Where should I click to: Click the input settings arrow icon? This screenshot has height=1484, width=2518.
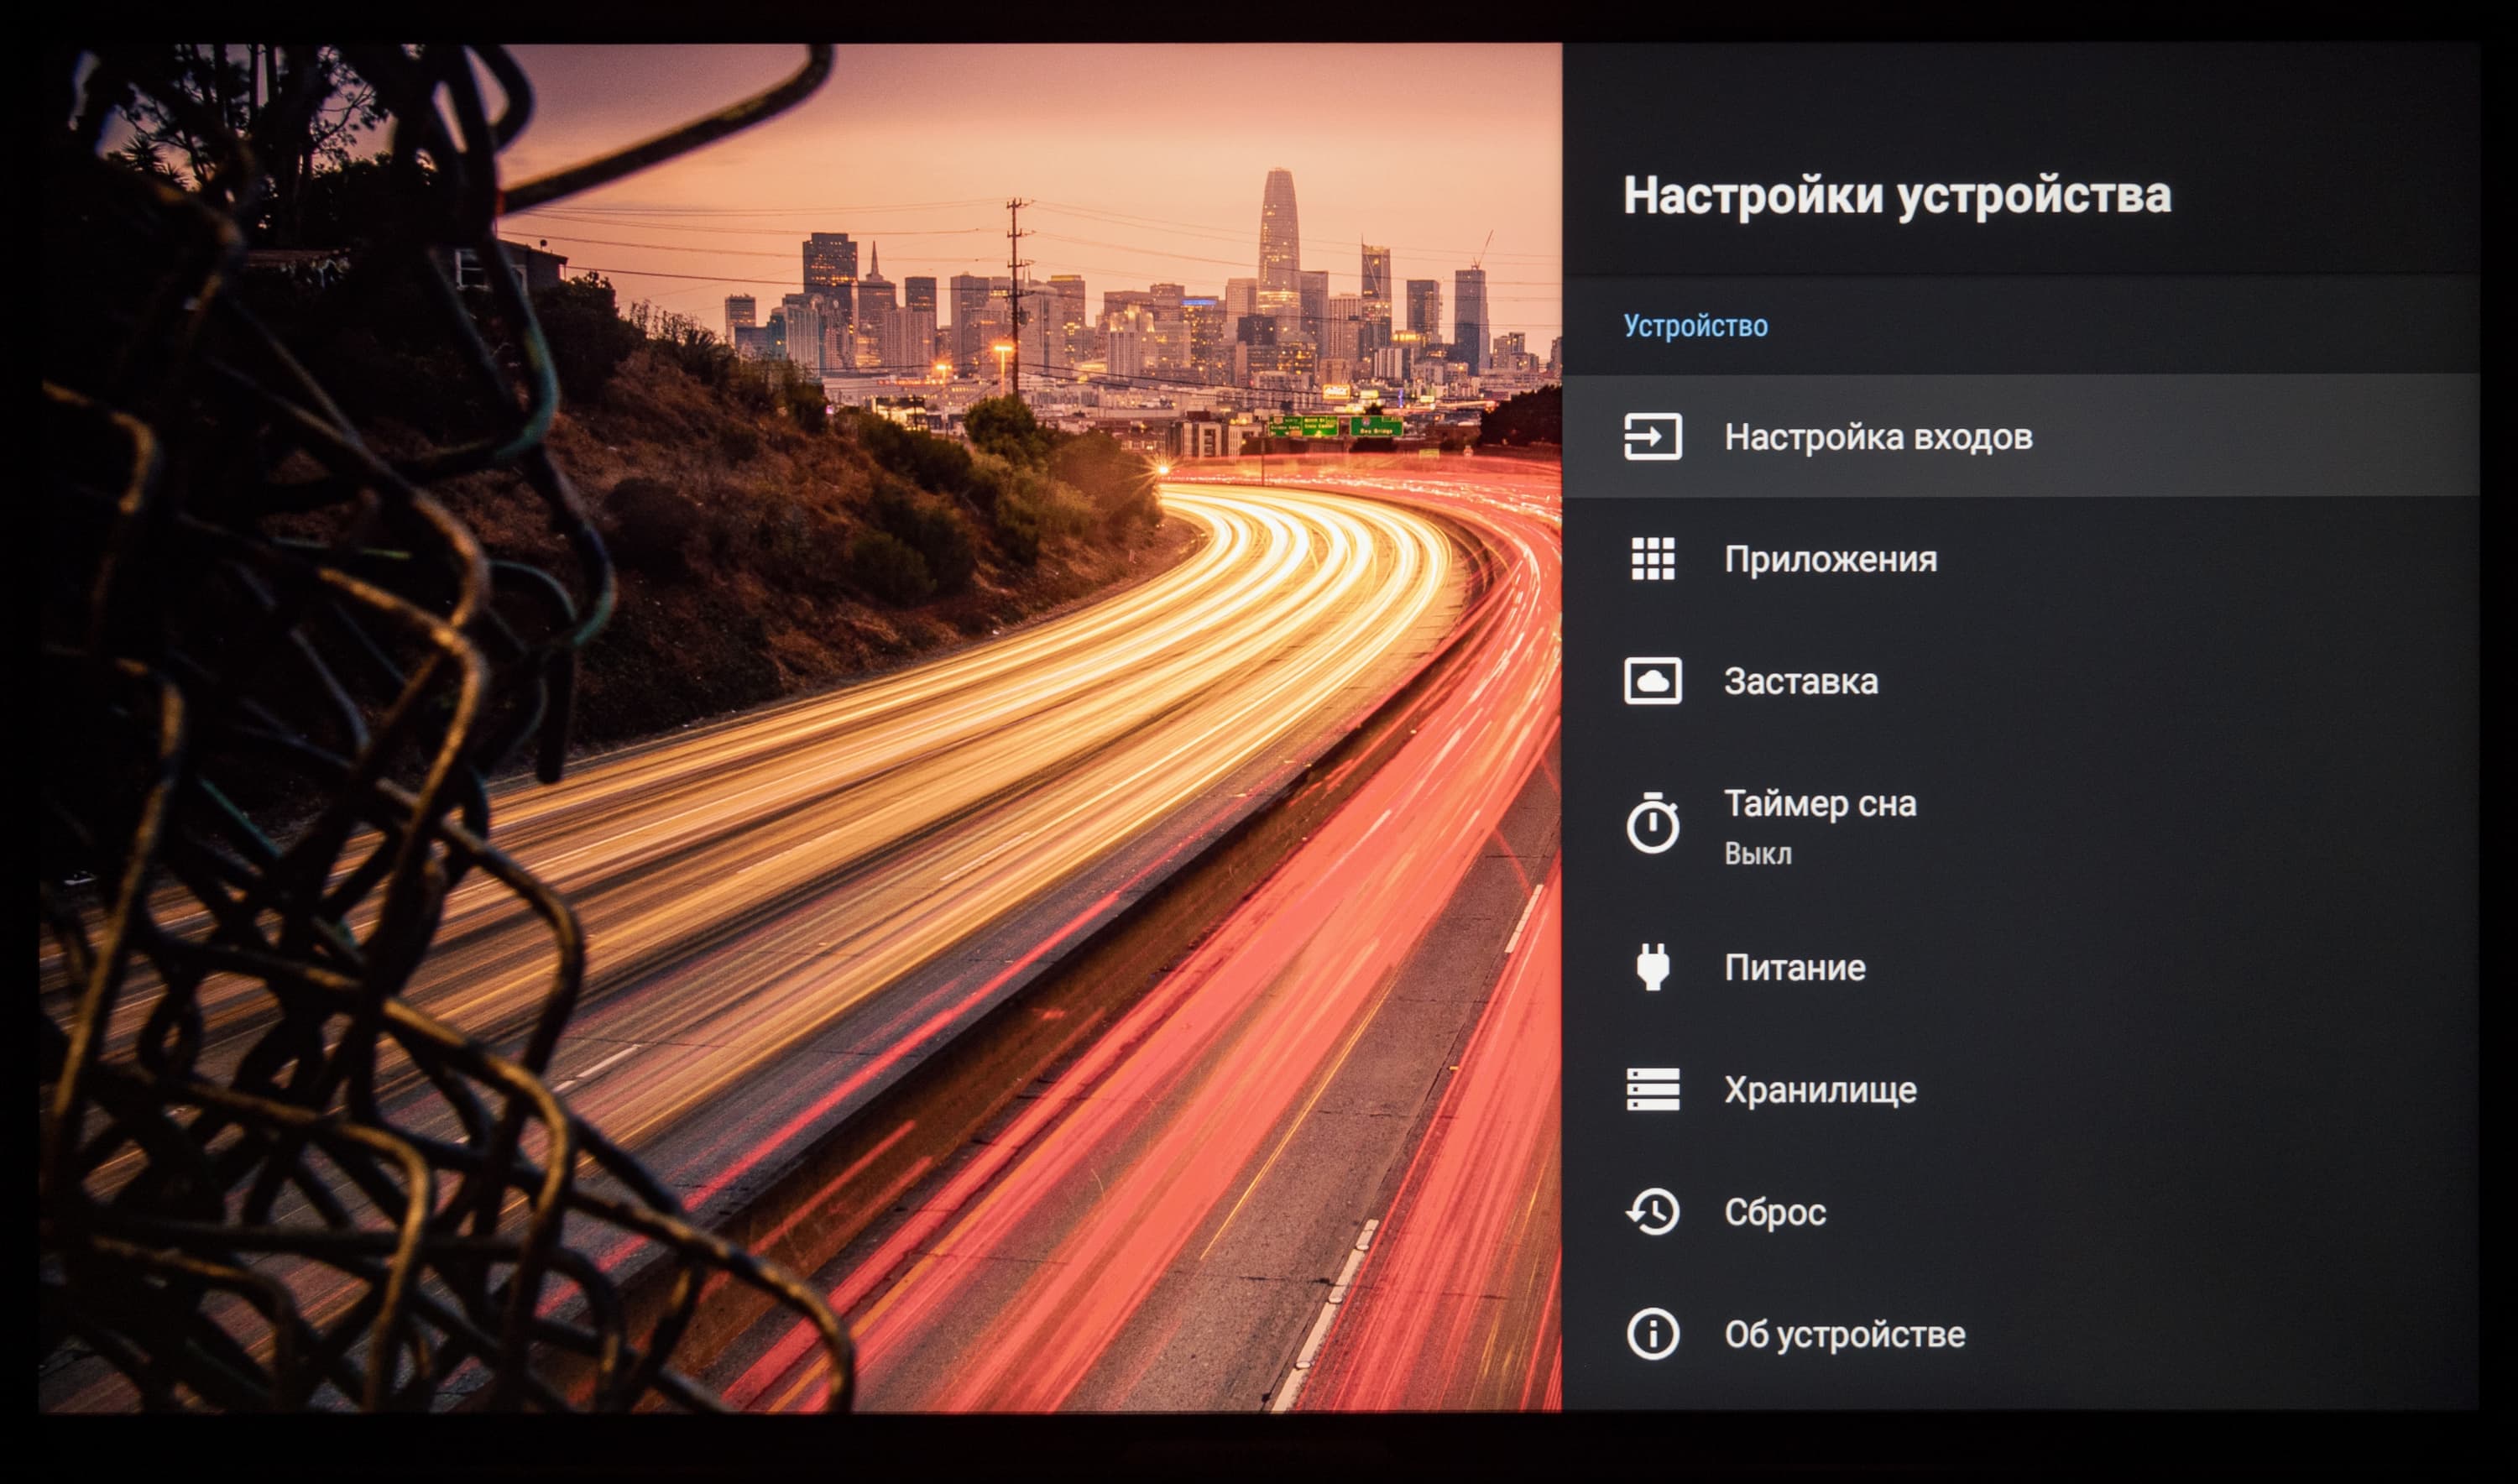[1652, 437]
